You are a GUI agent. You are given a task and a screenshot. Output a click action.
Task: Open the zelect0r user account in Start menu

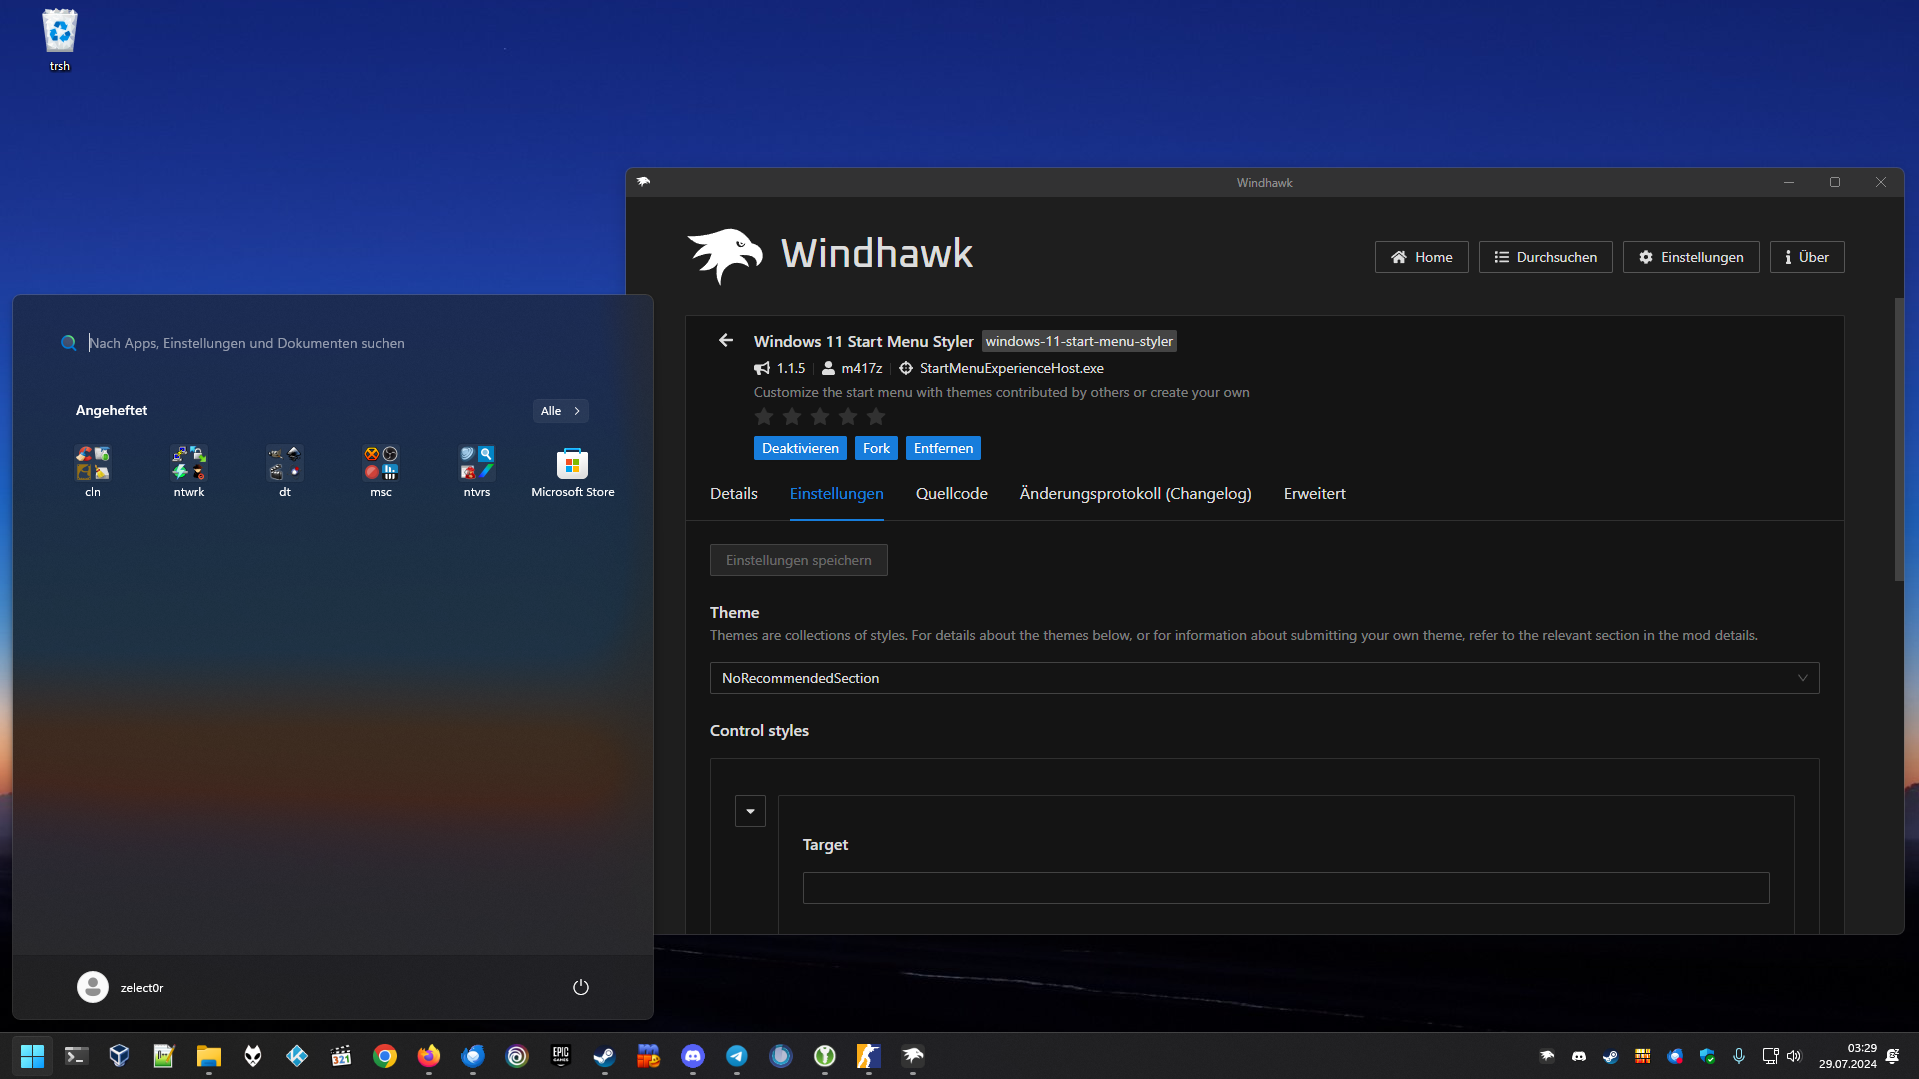point(121,987)
